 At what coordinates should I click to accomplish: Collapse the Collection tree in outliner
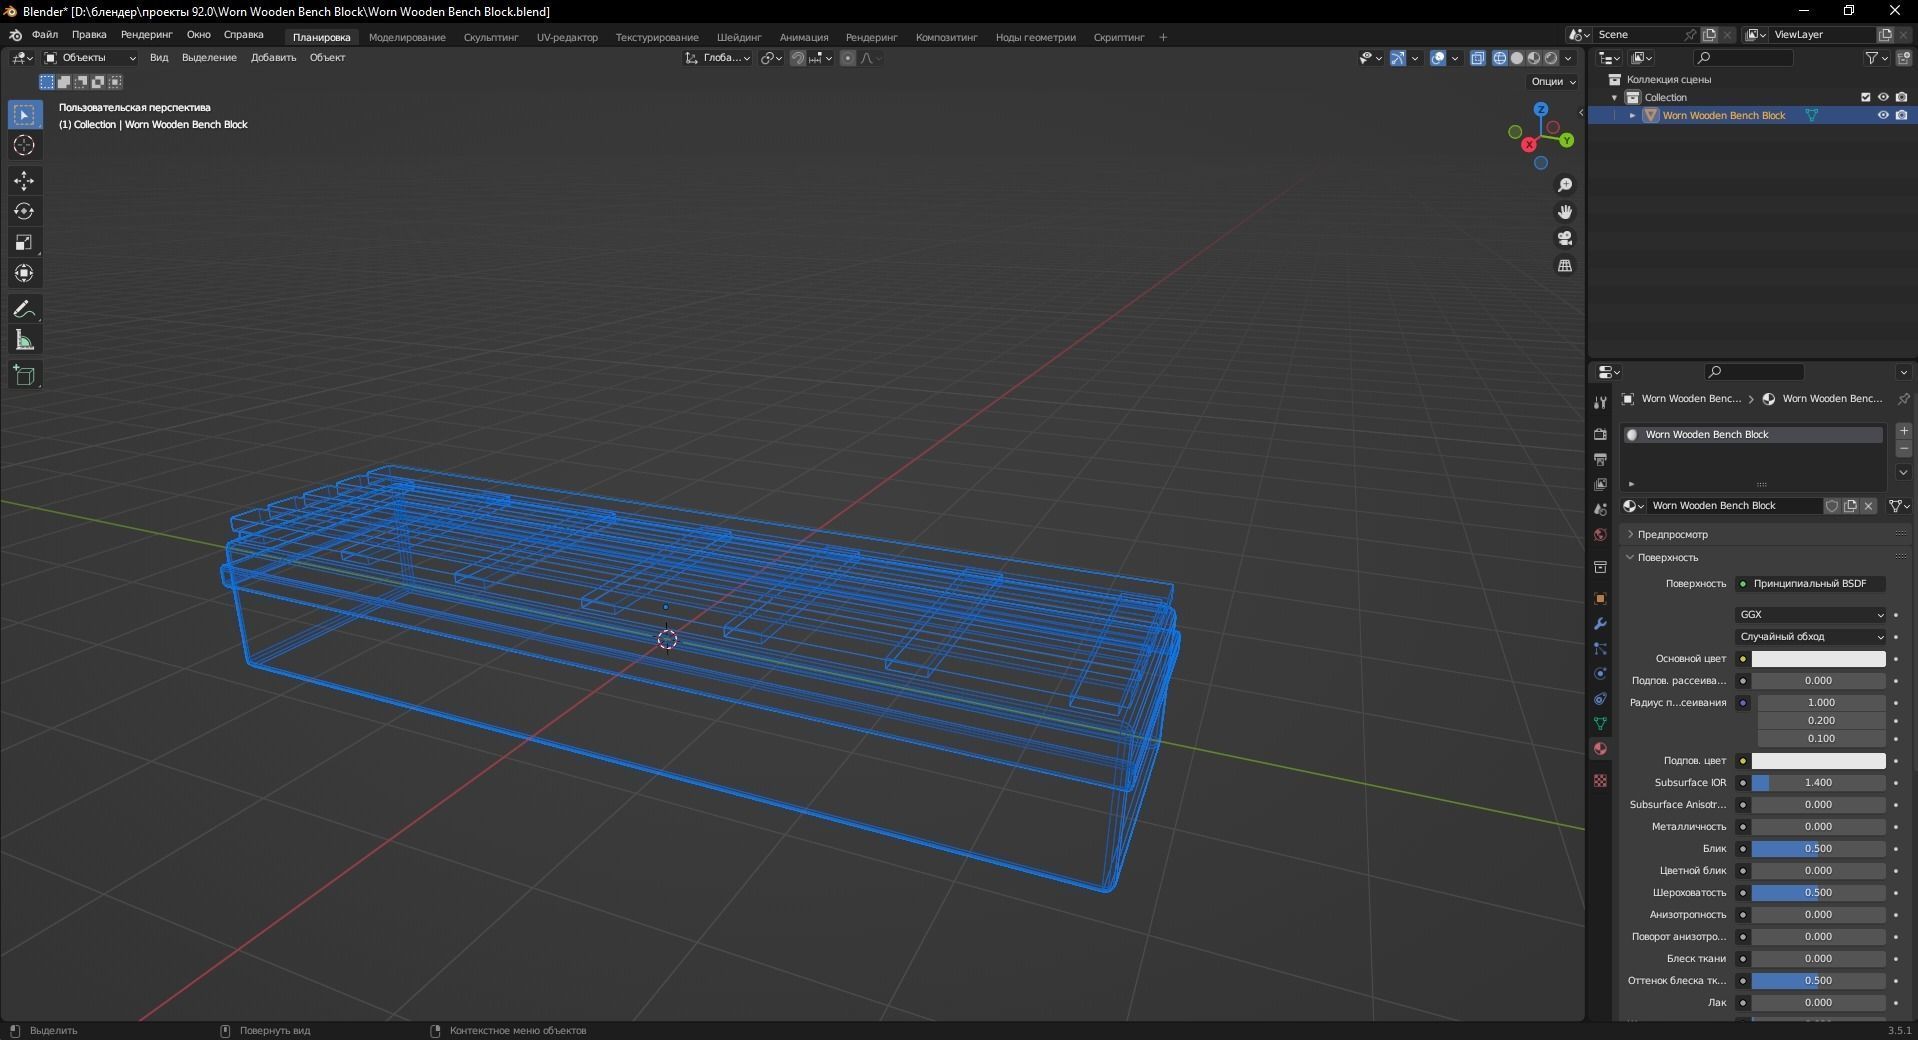(1614, 97)
